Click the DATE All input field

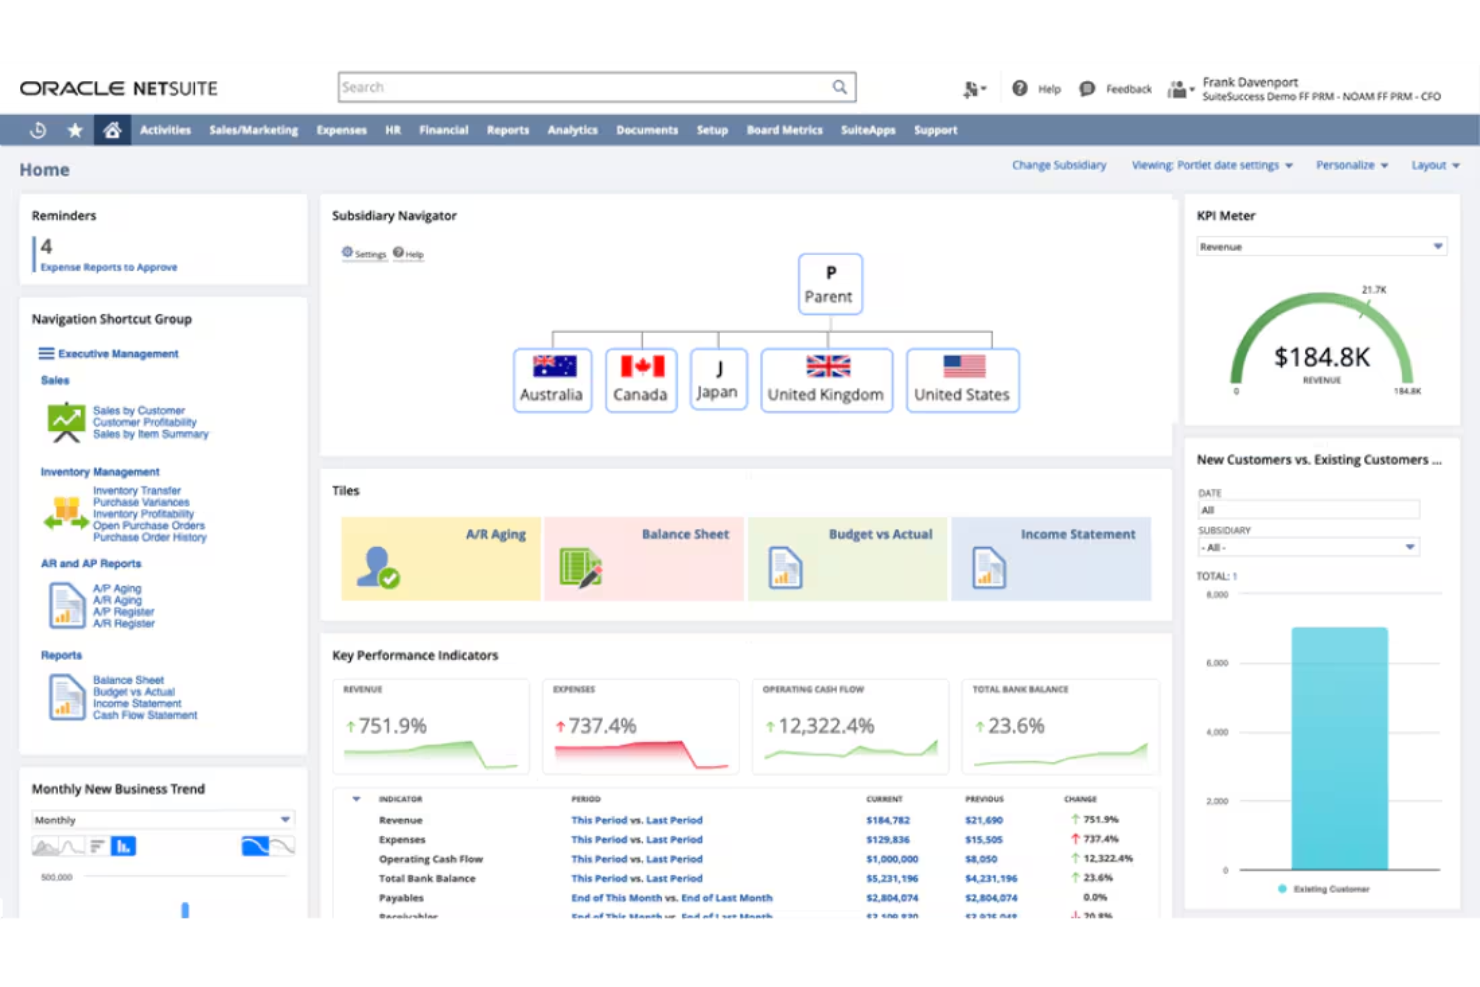(1308, 510)
